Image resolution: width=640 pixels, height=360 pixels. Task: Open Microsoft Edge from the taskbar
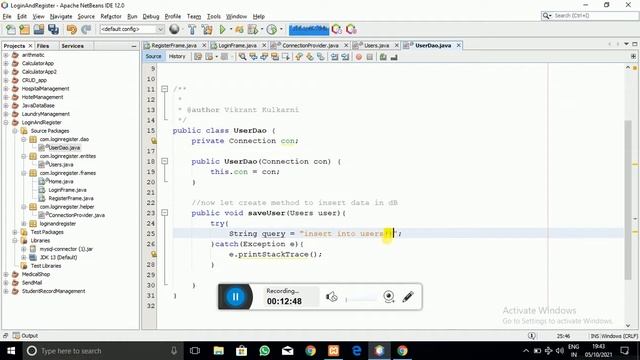coord(356,351)
